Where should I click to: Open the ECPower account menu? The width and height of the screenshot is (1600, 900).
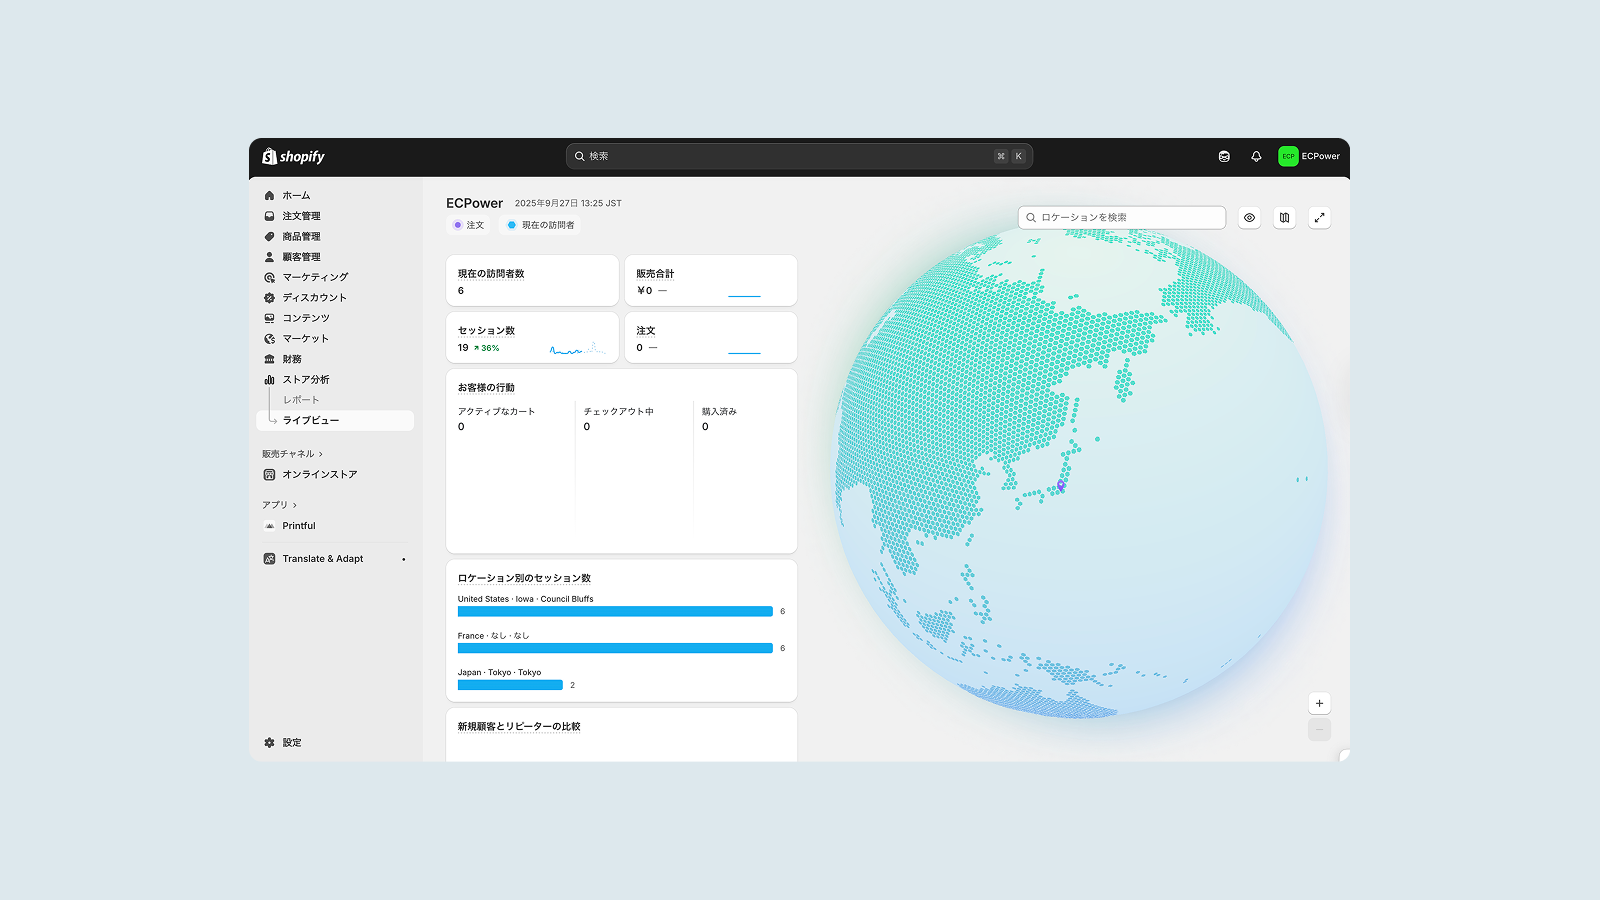[x=1309, y=156]
